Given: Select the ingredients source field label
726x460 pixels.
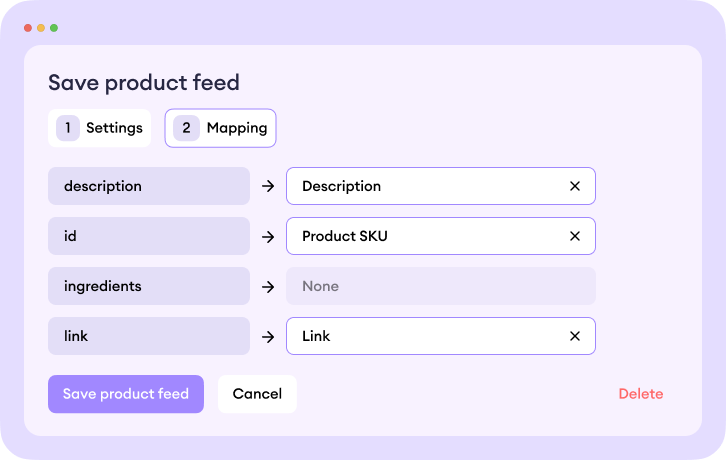Looking at the screenshot, I should click(149, 286).
